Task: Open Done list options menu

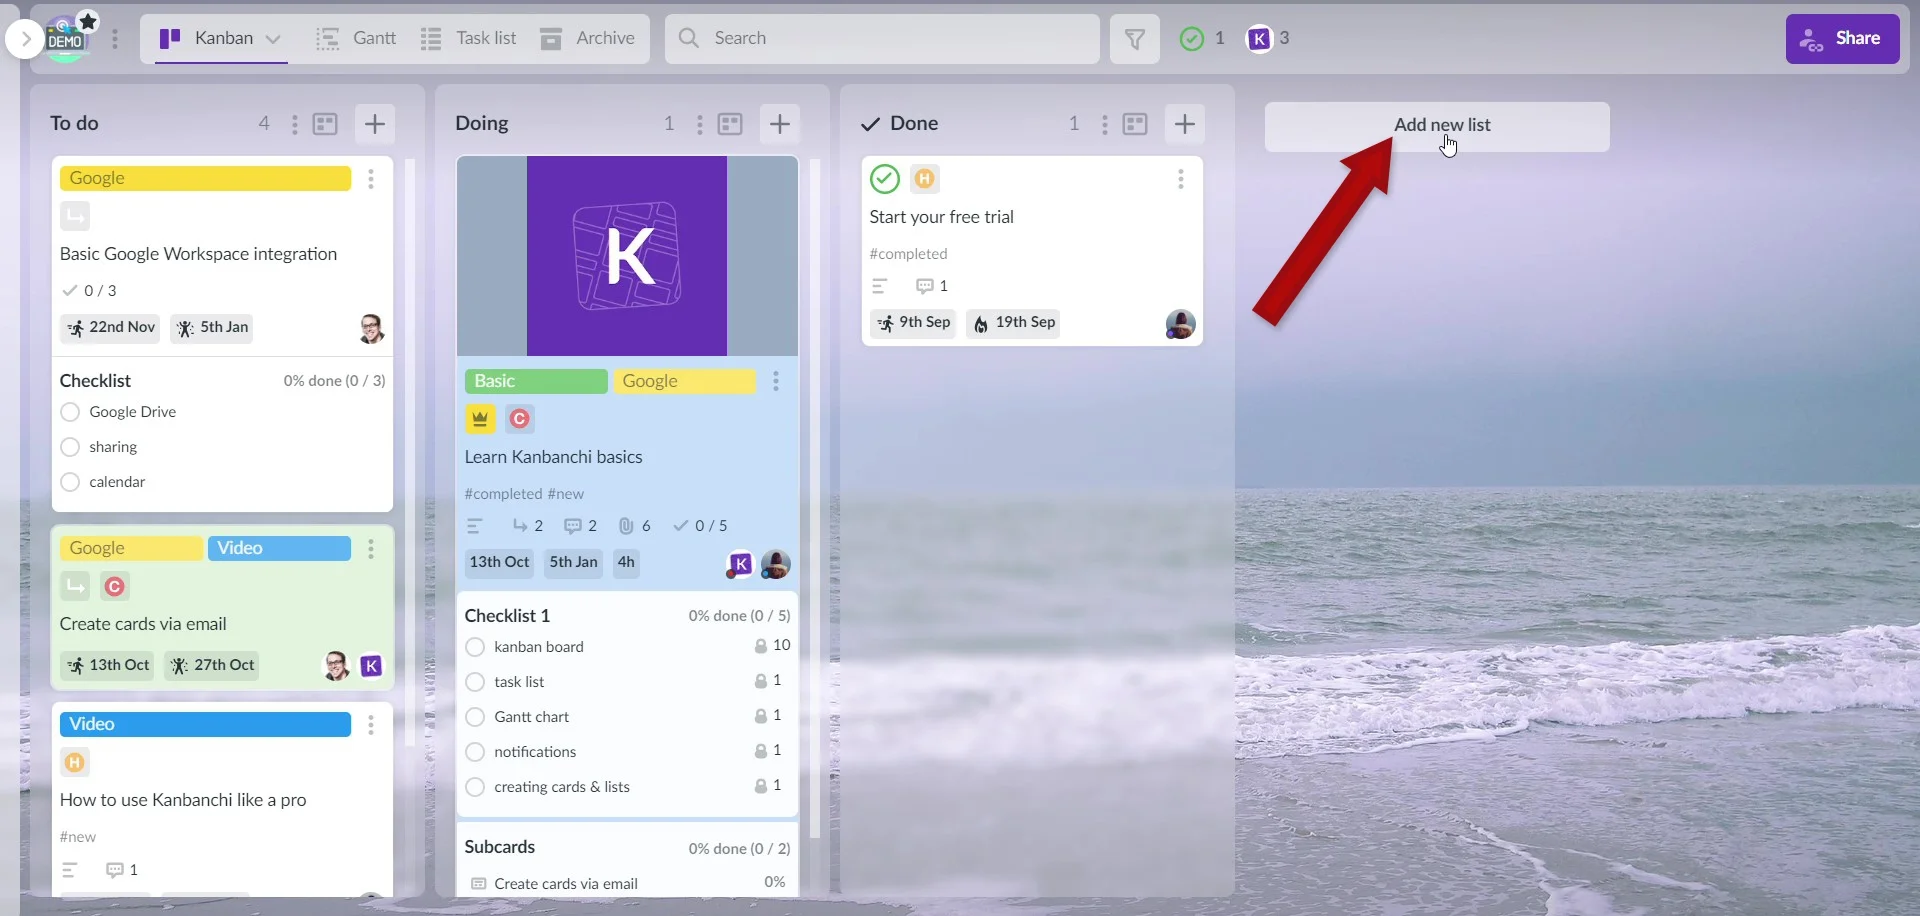Action: (1104, 124)
